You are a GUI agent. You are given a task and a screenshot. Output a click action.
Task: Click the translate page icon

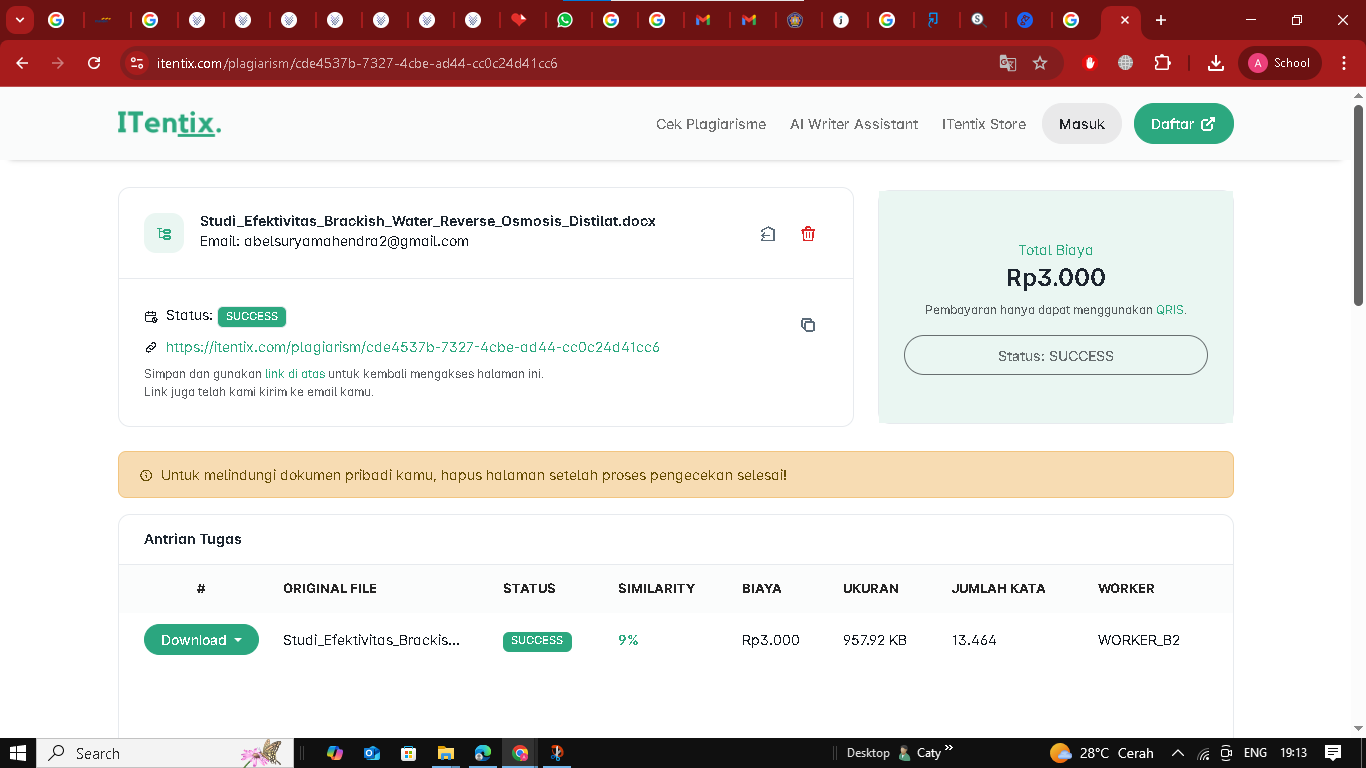coord(1008,63)
